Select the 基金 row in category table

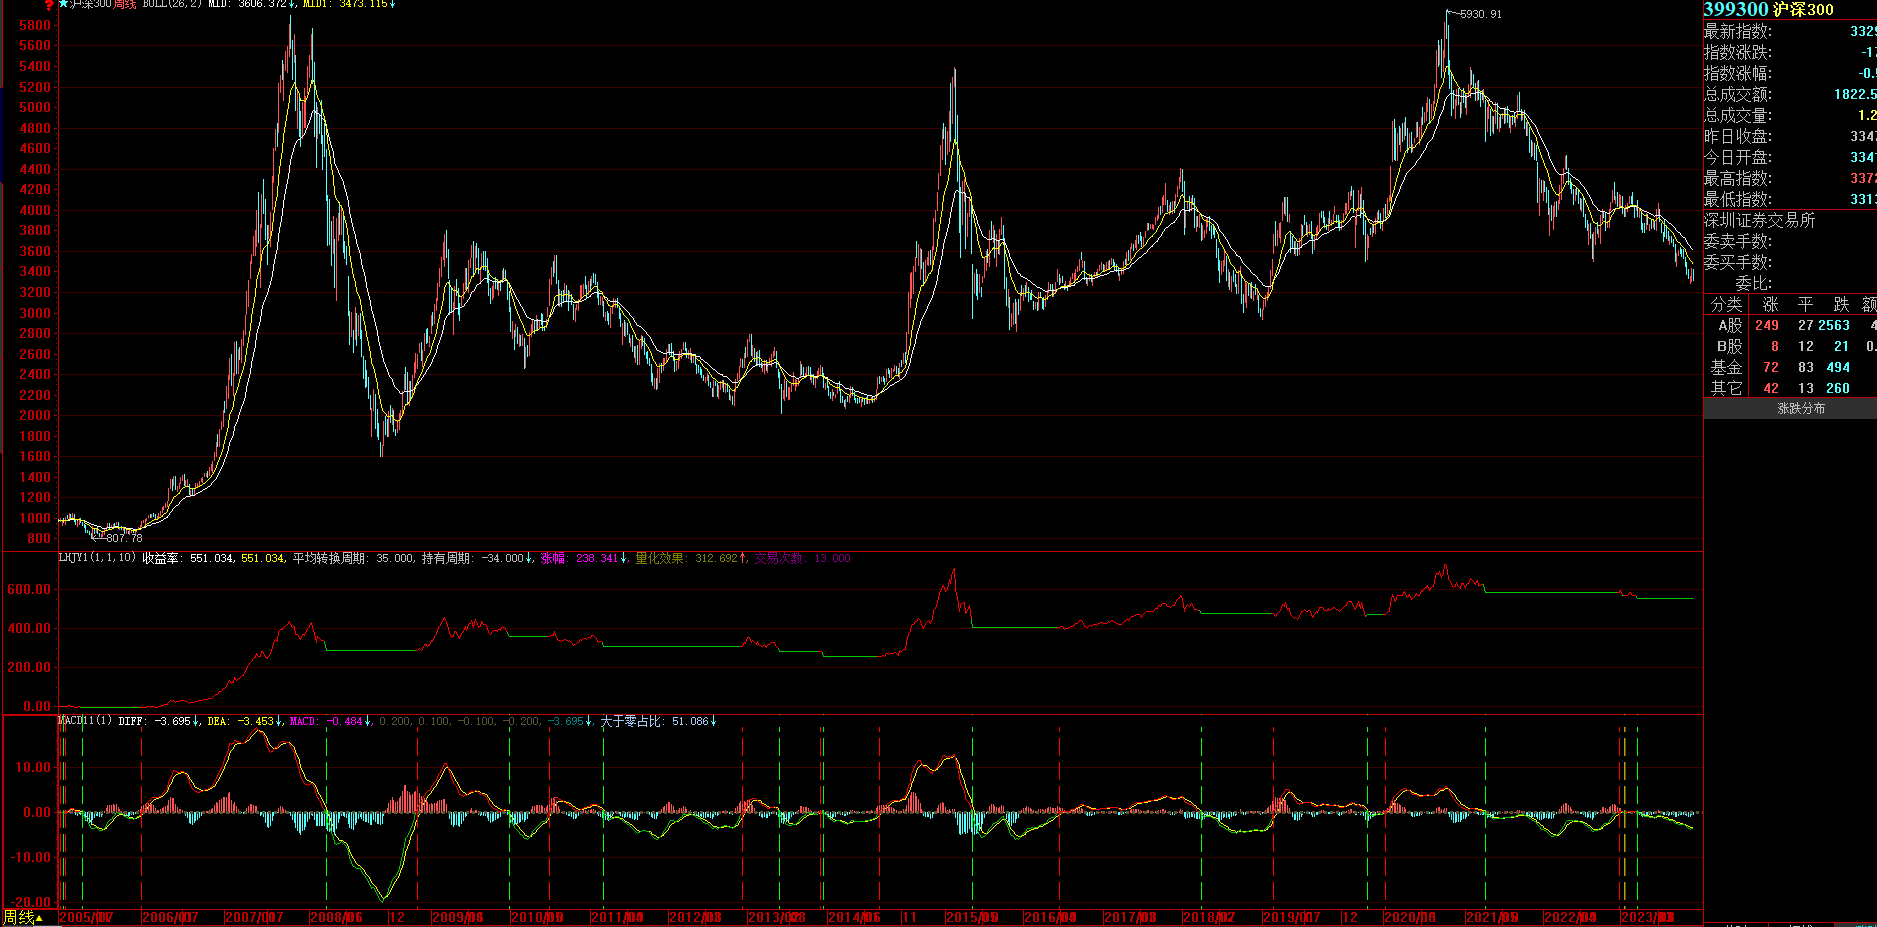click(1726, 368)
